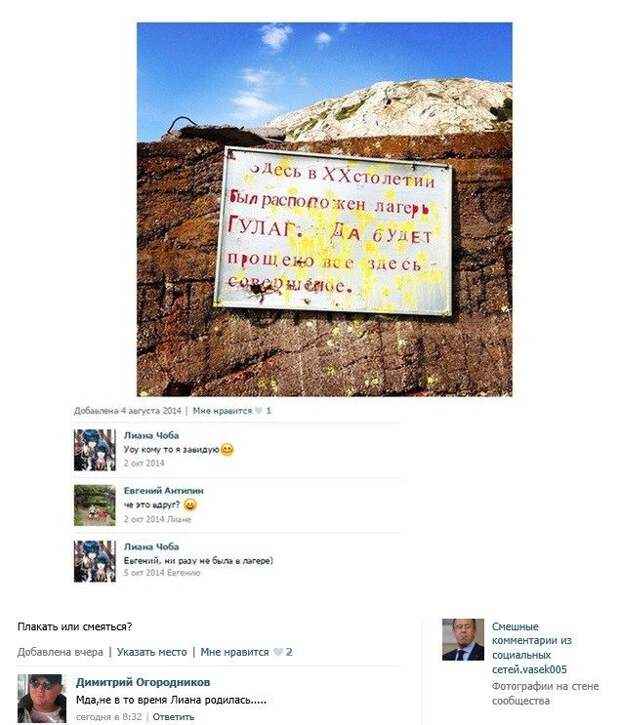The height and width of the screenshot is (725, 620).
Task: Click 'Мне нравится' next to Указать место
Action: pyautogui.click(x=234, y=652)
